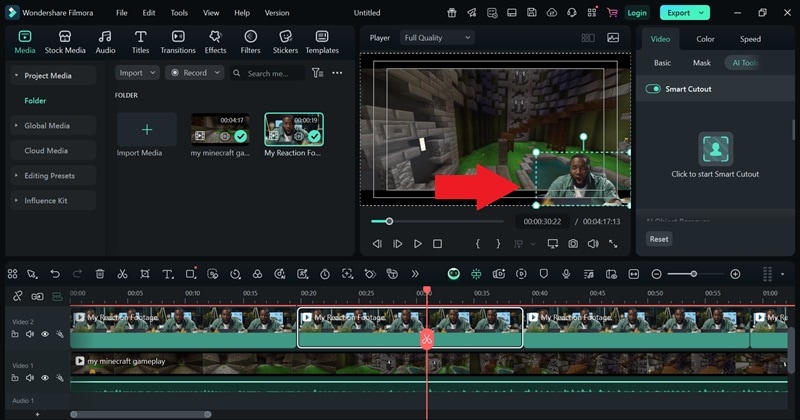Expand more timeline tools chevron
The height and width of the screenshot is (420, 800).
(415, 274)
